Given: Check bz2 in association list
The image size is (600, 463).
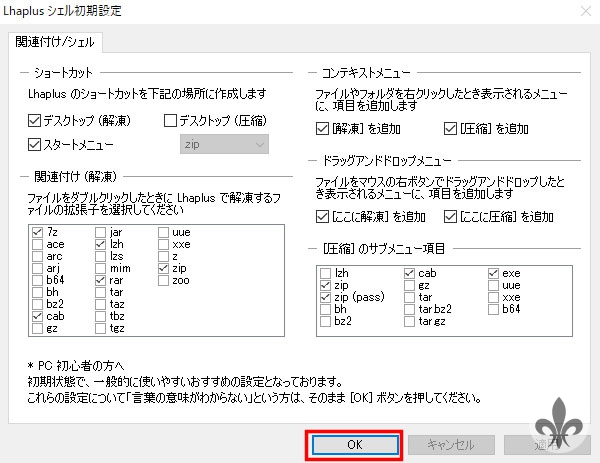Looking at the screenshot, I should coord(37,304).
